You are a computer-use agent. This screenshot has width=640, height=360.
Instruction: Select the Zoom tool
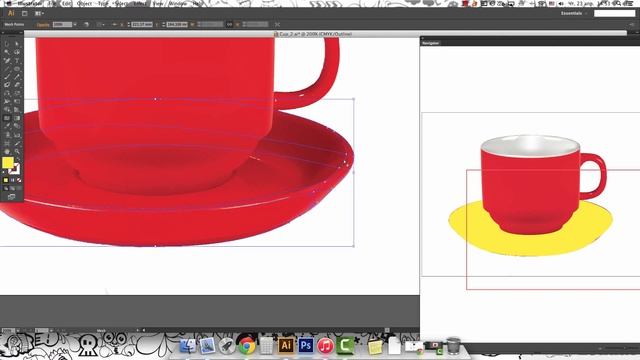pyautogui.click(x=17, y=151)
